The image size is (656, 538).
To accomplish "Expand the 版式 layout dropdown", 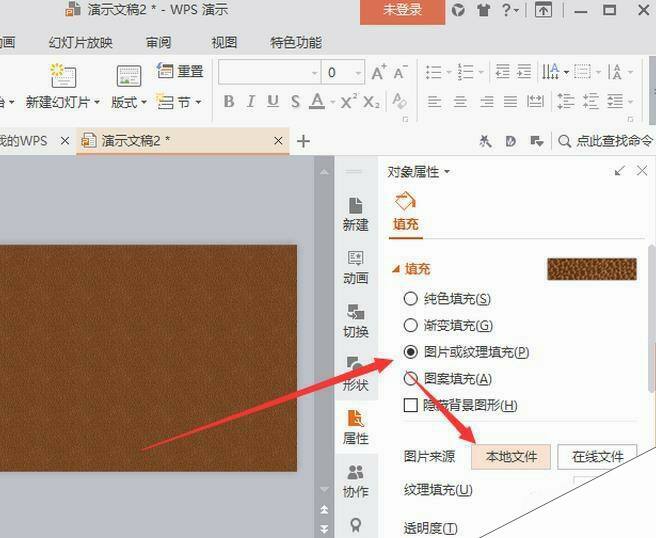I will click(129, 102).
